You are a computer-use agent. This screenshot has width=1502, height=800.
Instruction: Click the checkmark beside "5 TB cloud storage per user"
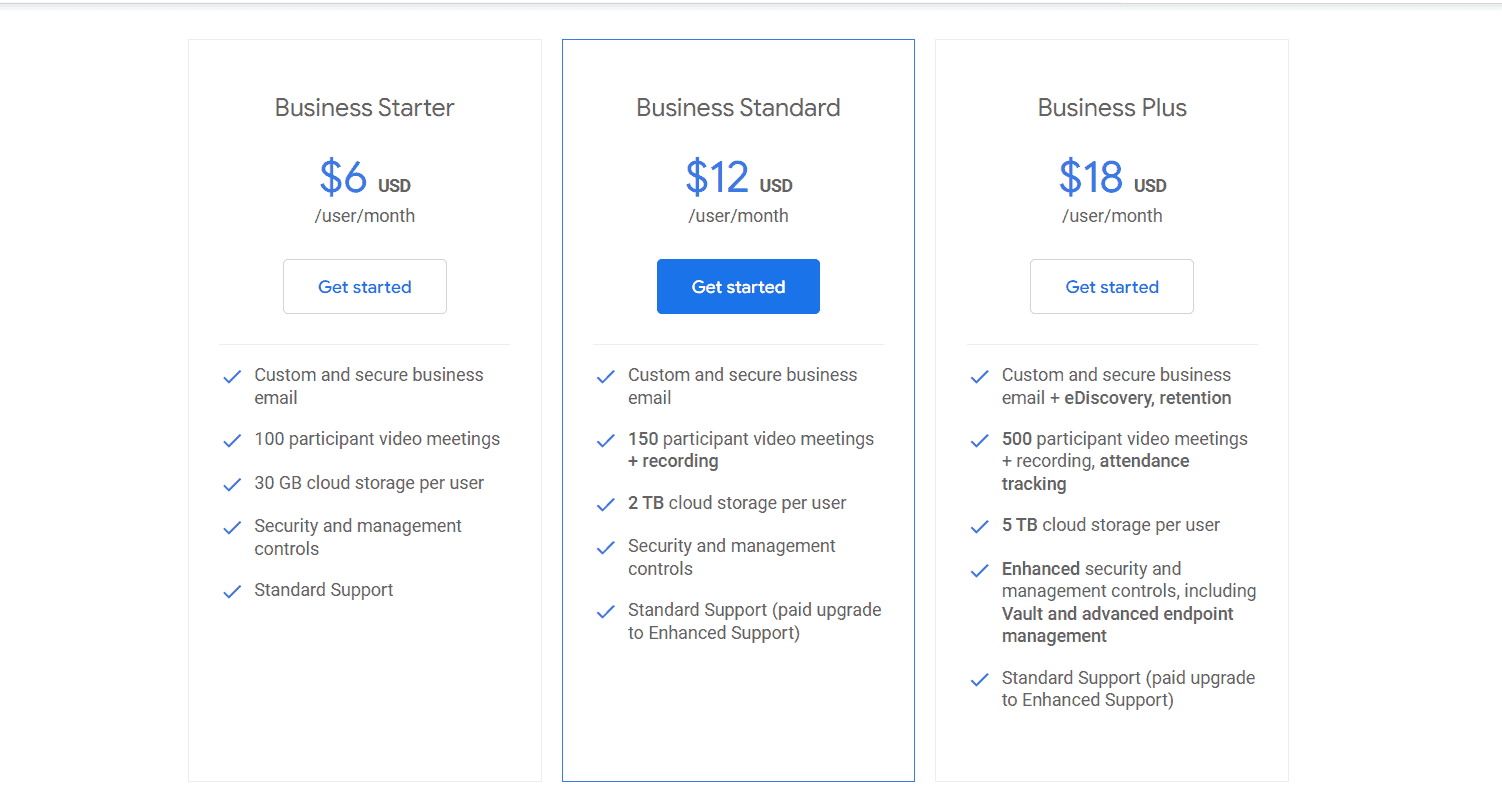point(978,526)
